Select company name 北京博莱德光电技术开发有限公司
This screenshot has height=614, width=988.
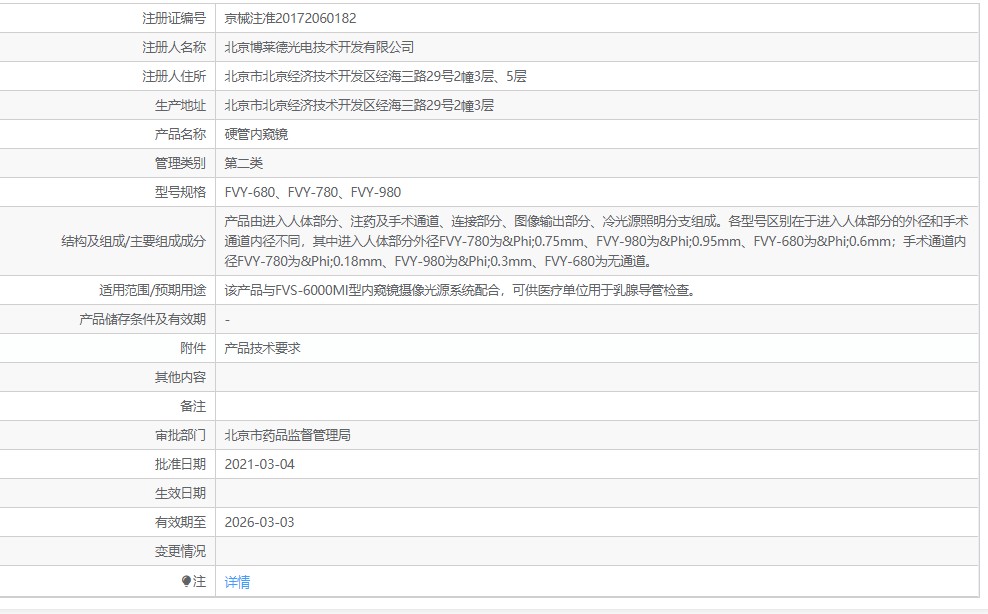[319, 47]
